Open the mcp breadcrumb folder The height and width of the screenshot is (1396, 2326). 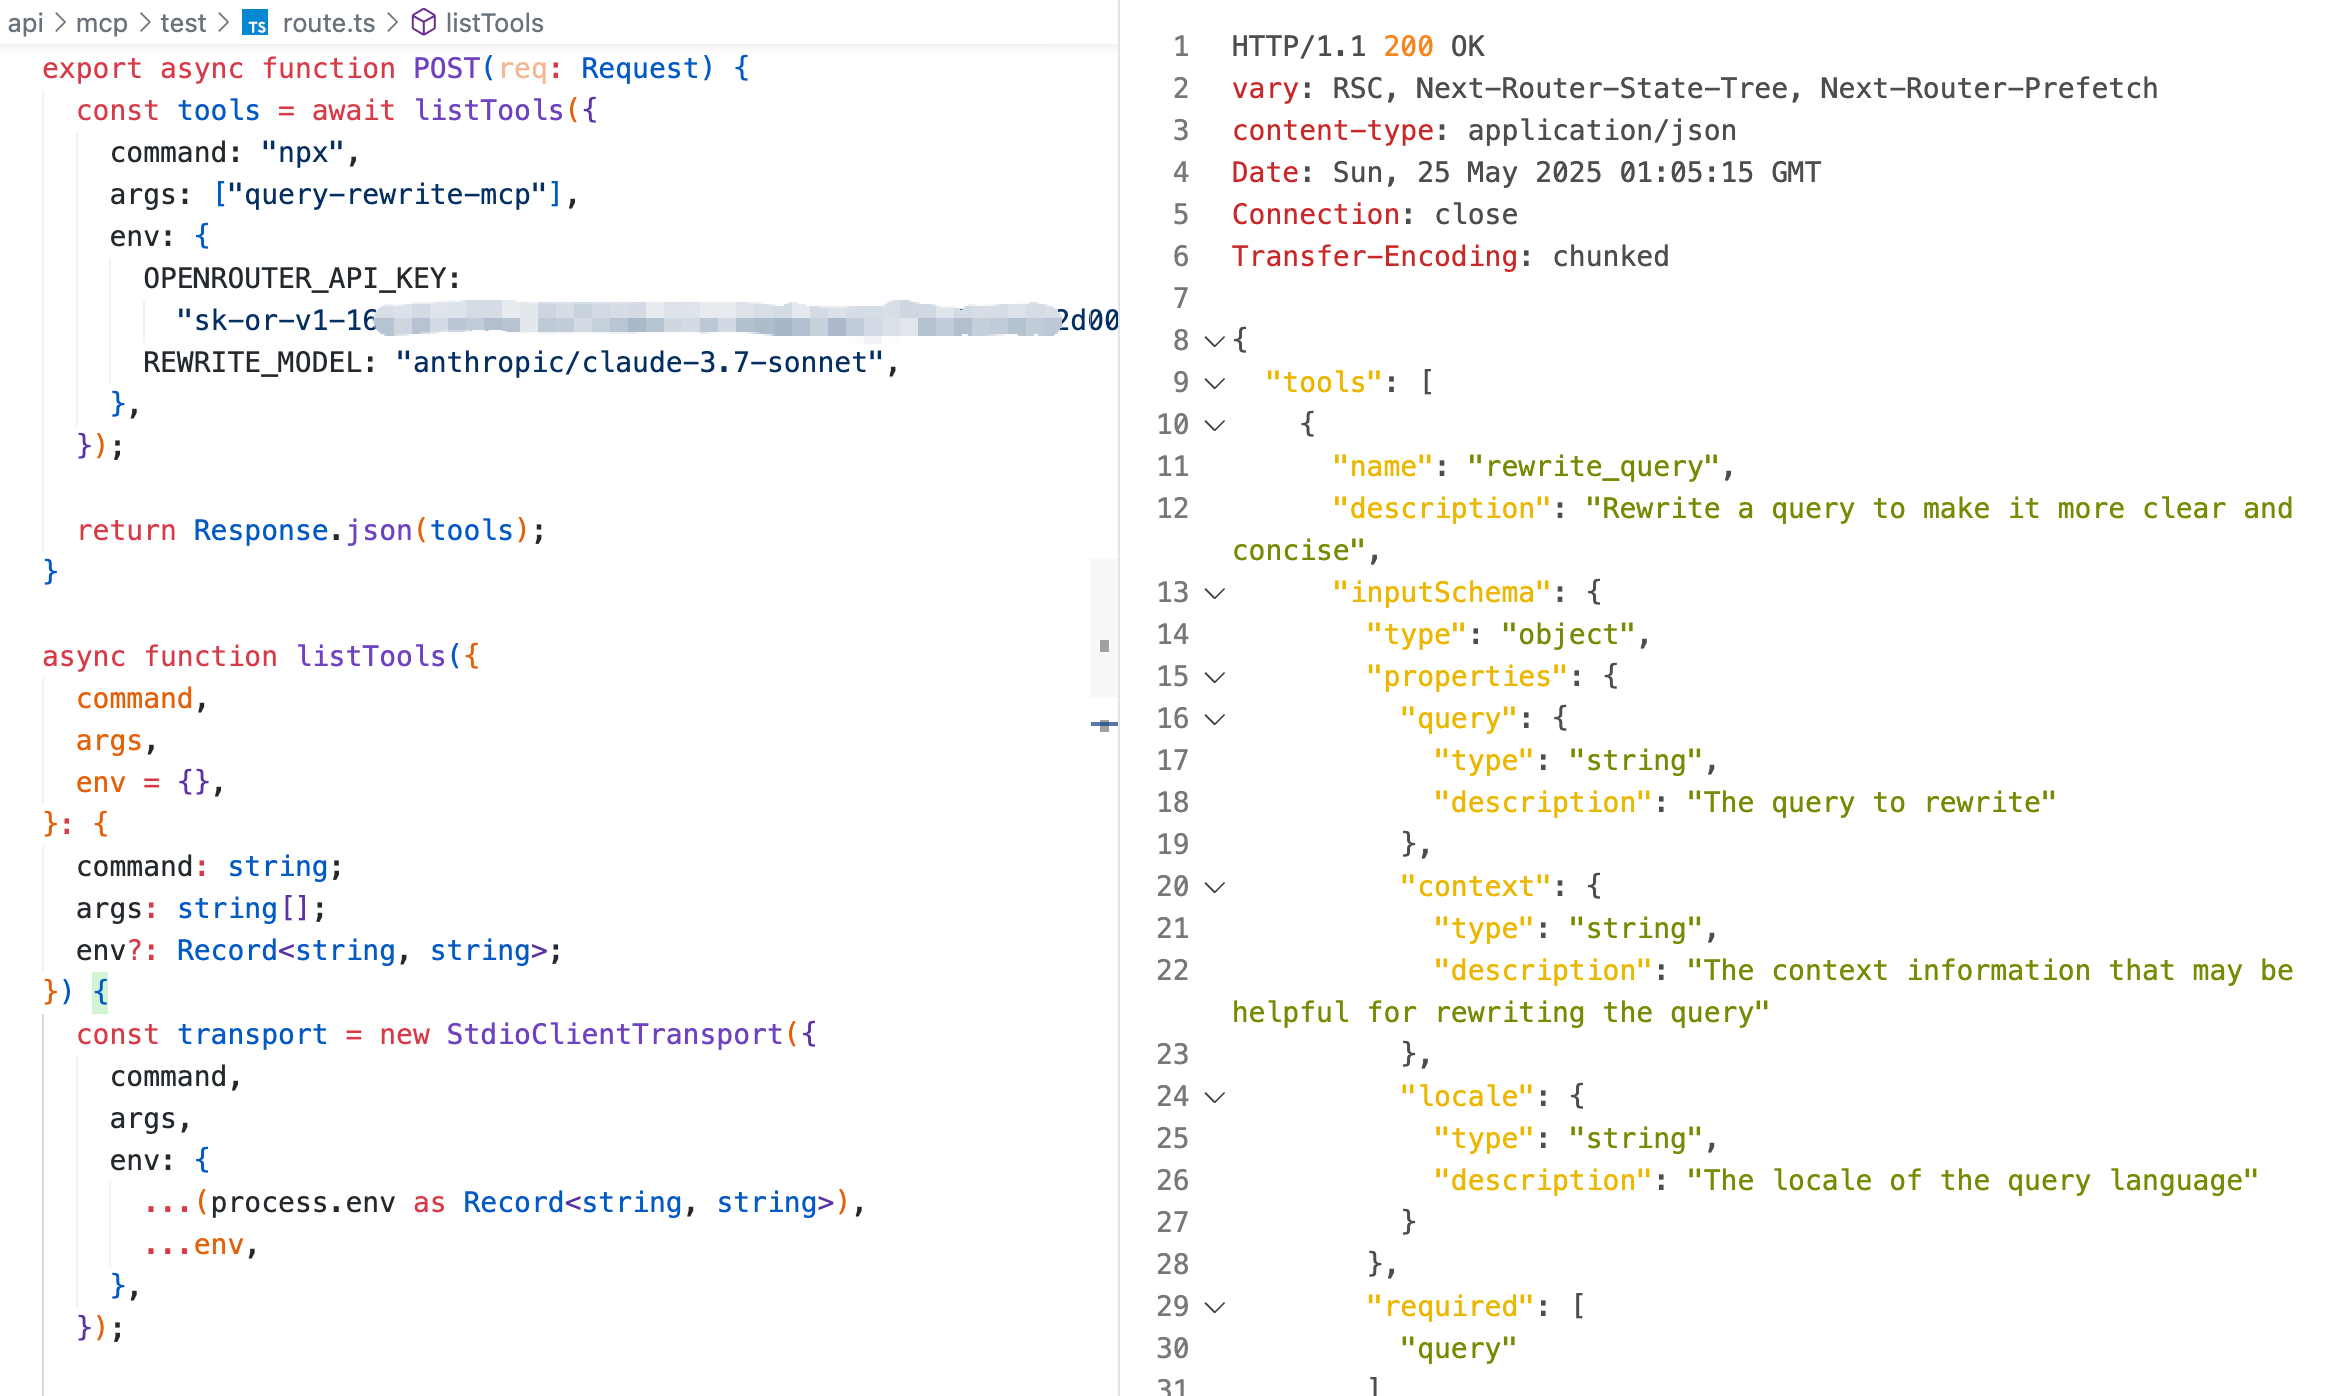(x=101, y=23)
